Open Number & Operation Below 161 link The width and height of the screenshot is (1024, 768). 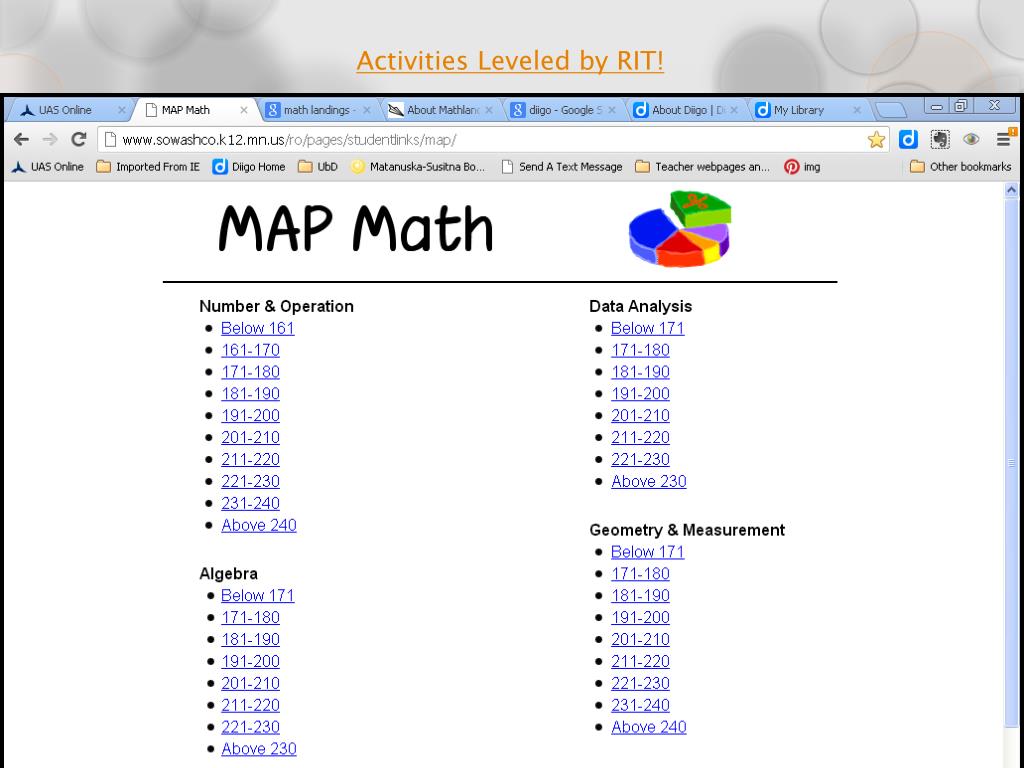point(257,328)
